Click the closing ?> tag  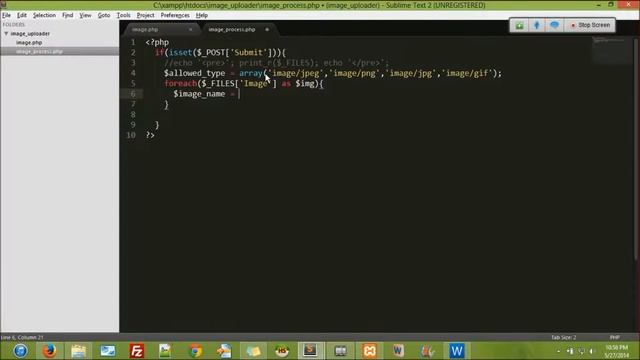tap(150, 135)
